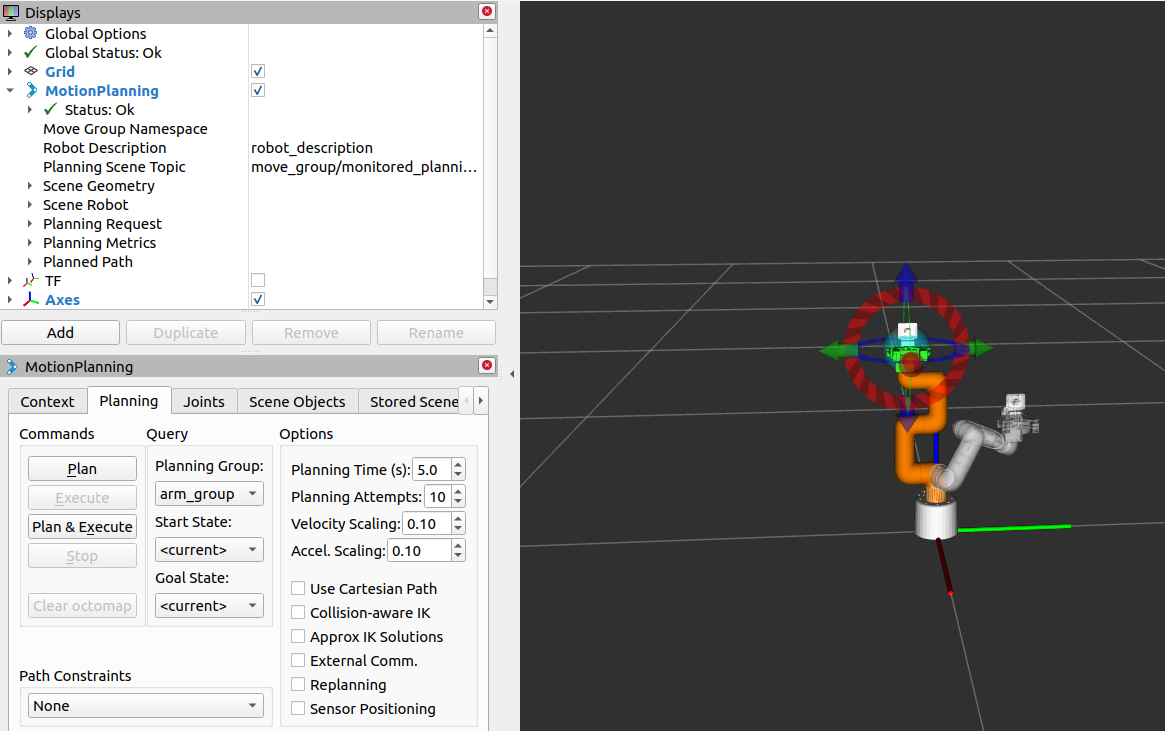The height and width of the screenshot is (731, 1165).
Task: Enable Sensor Positioning checkbox
Action: tap(298, 709)
